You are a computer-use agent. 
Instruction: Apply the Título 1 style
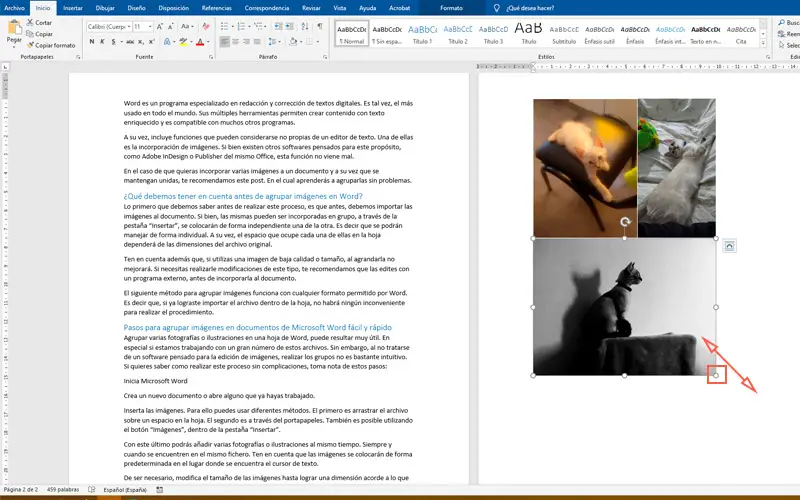pos(422,34)
